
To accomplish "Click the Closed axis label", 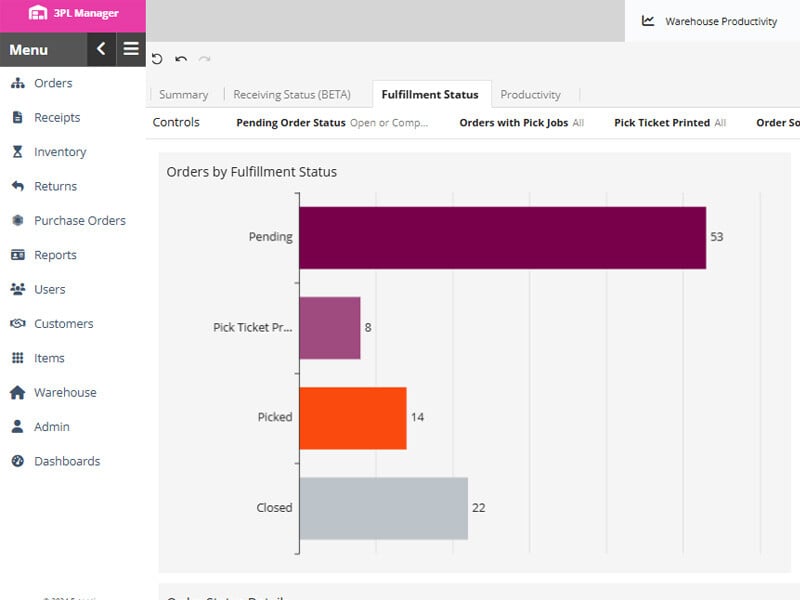I will click(274, 507).
